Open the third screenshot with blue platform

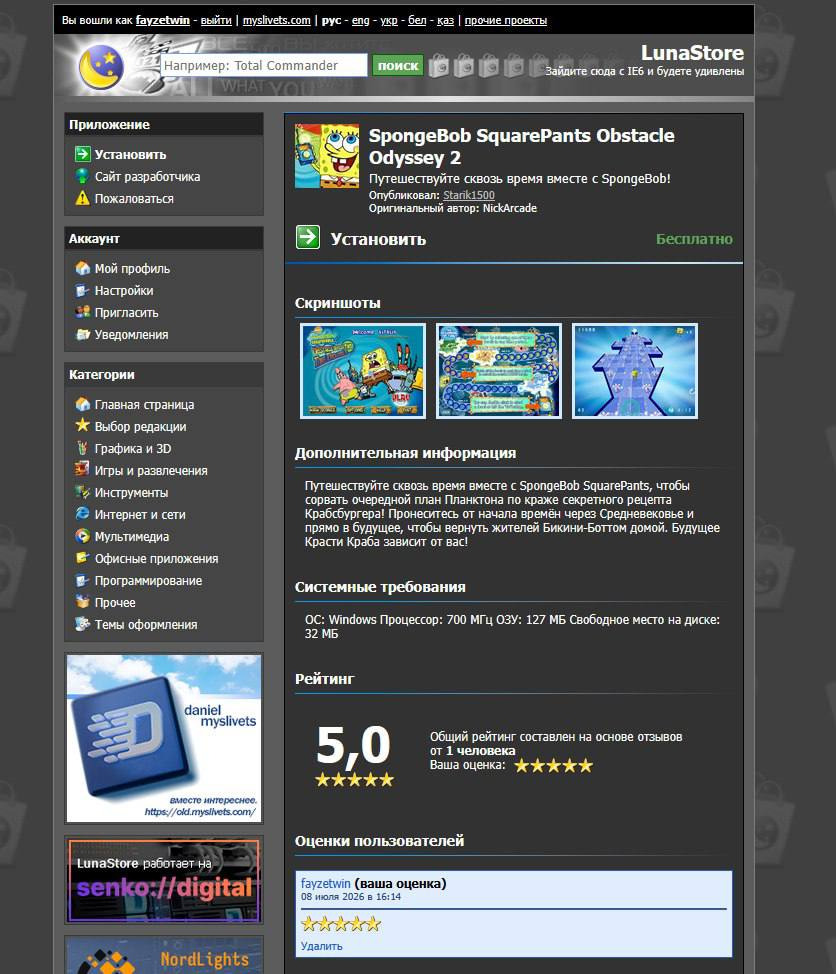click(635, 371)
